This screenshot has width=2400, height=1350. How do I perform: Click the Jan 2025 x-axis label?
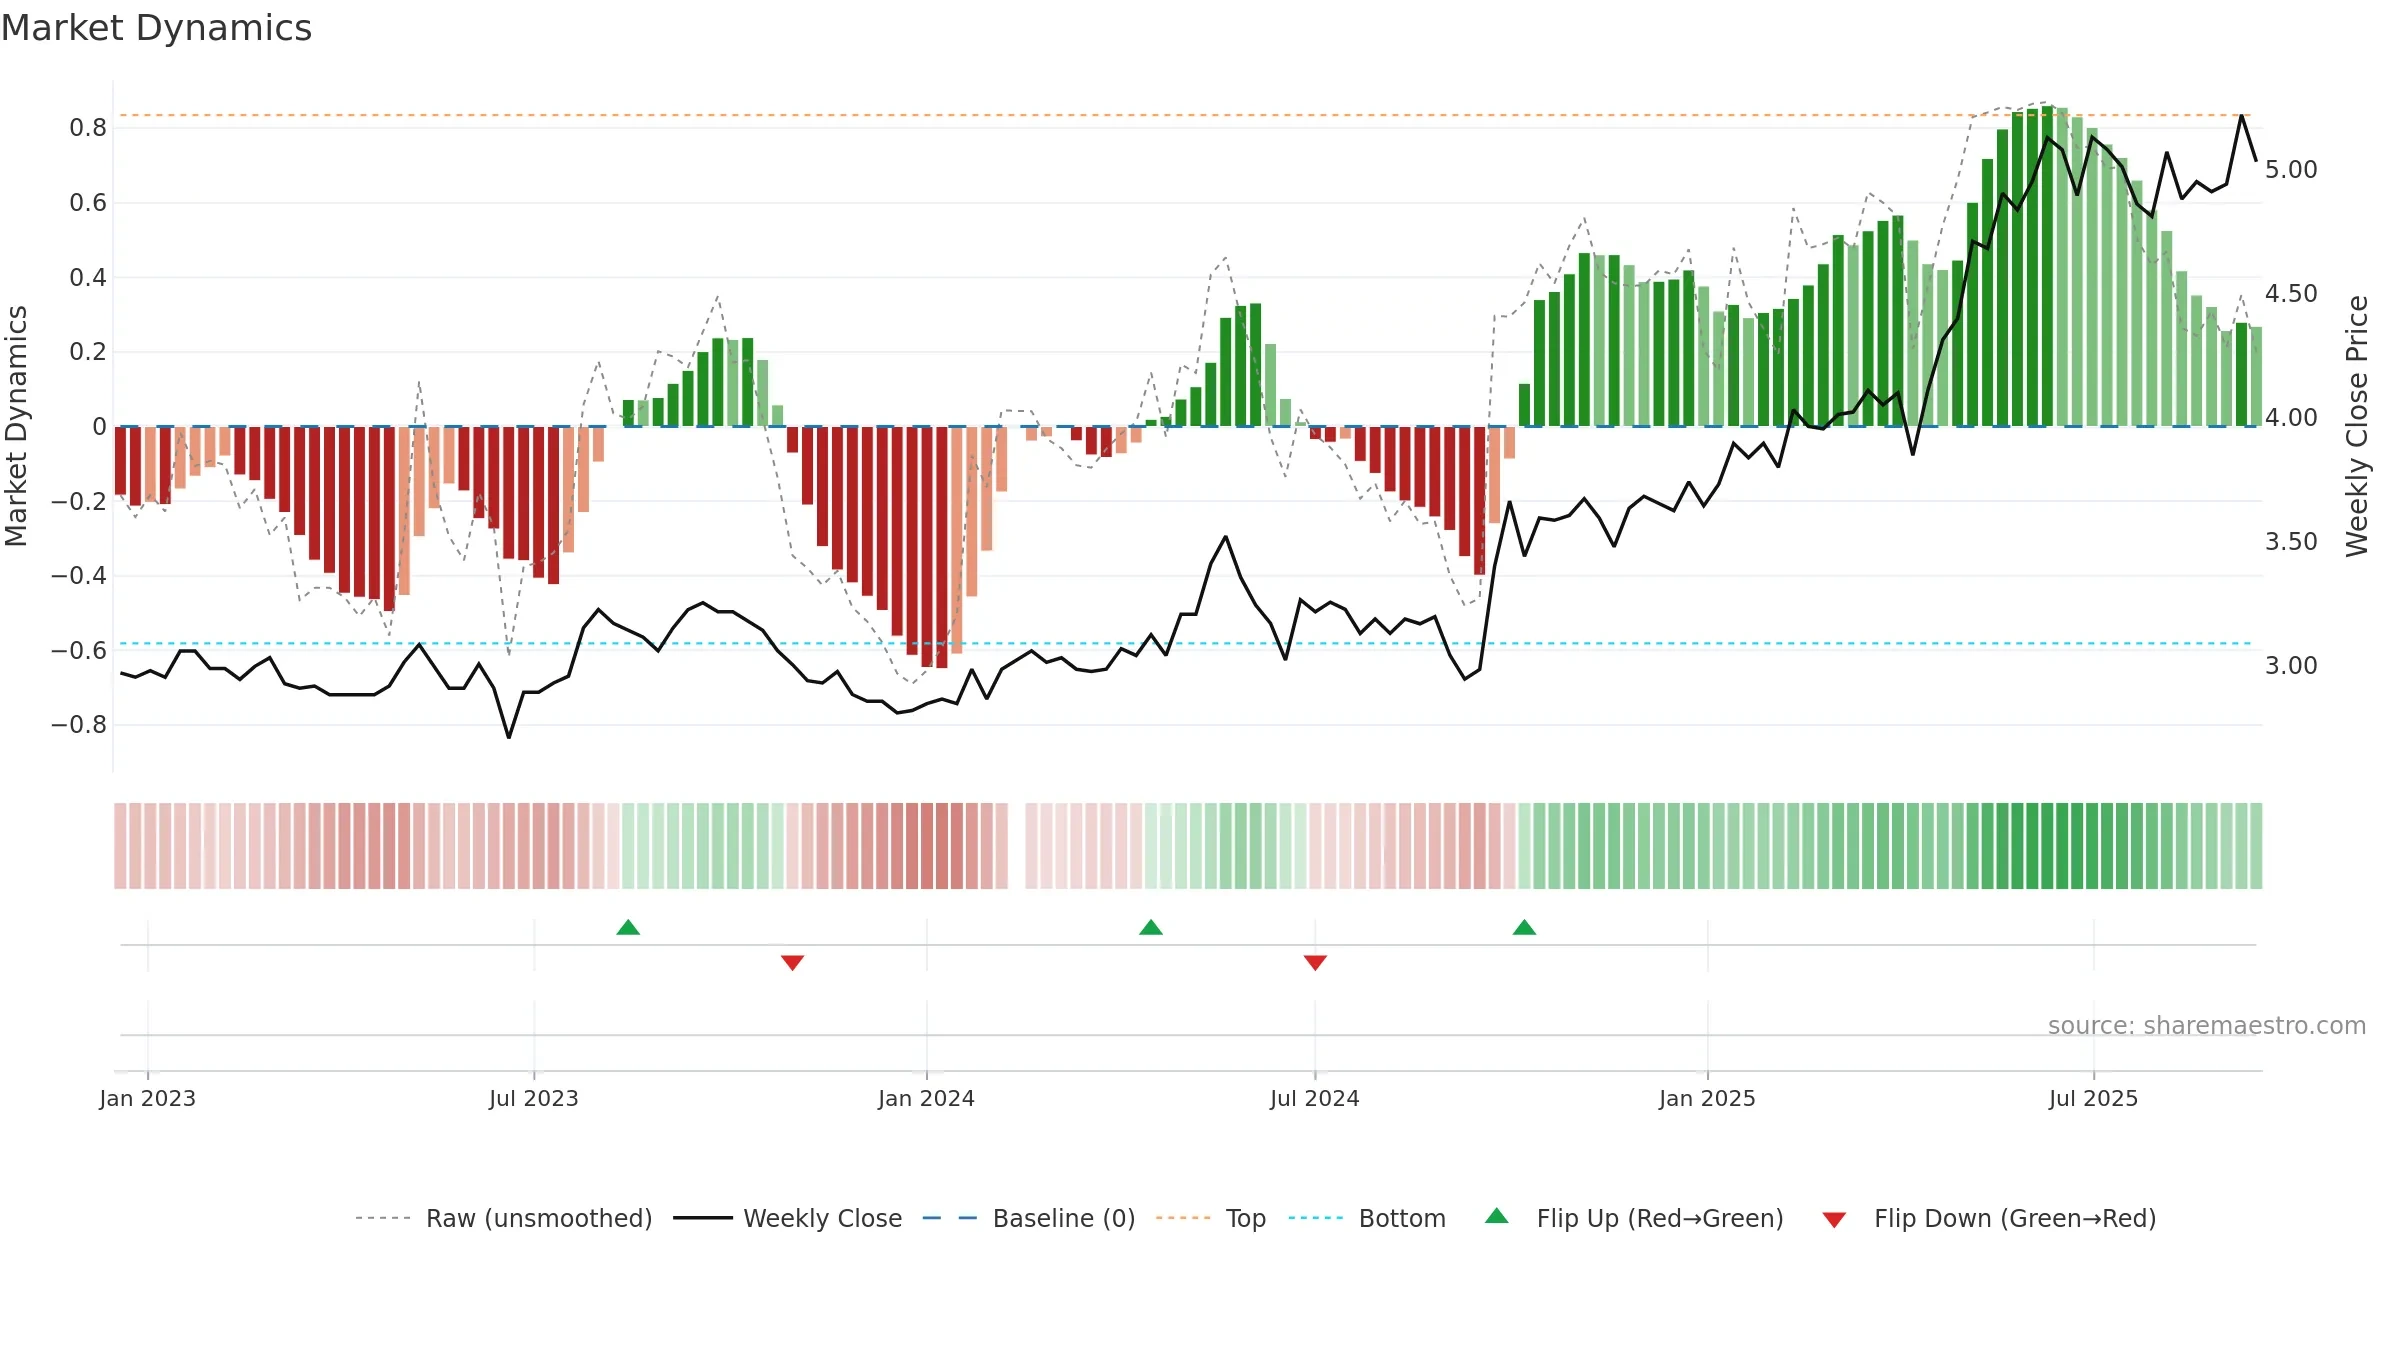tap(1708, 1098)
